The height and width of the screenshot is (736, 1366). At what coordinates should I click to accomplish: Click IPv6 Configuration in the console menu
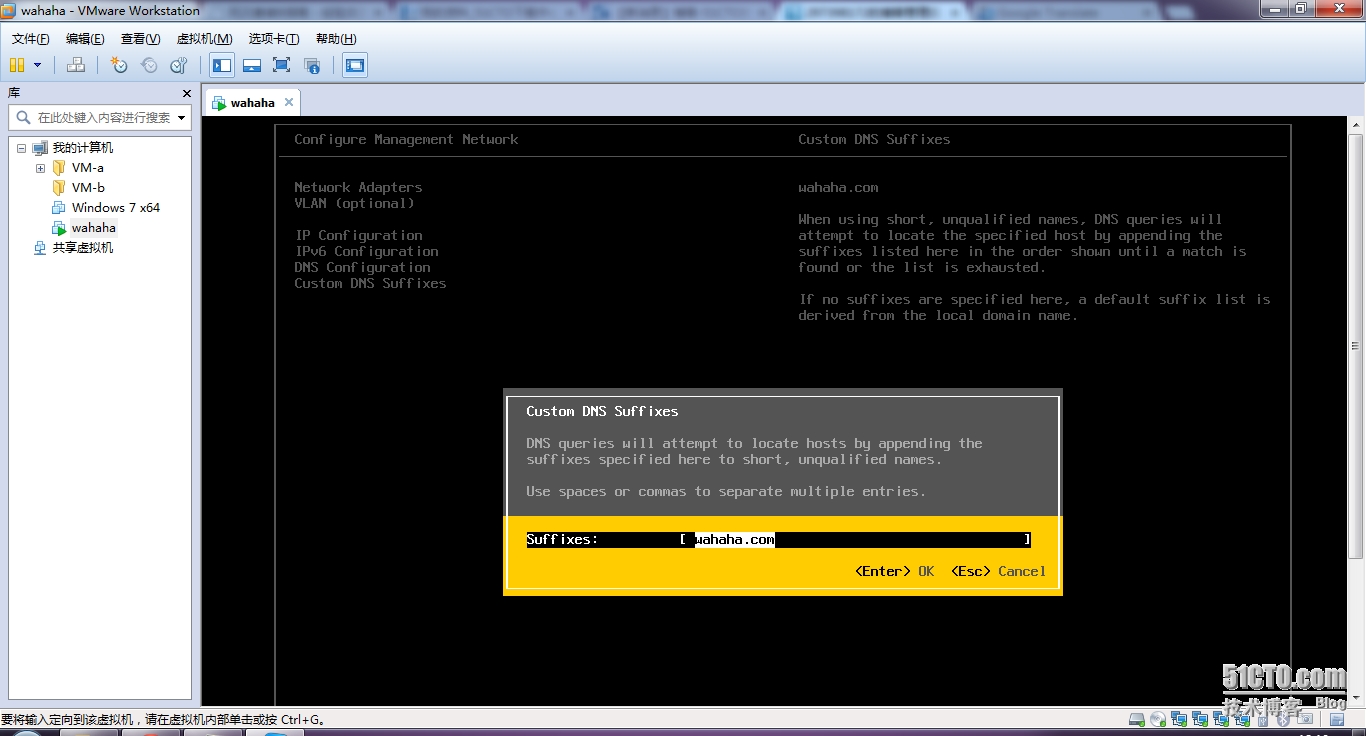pos(366,251)
